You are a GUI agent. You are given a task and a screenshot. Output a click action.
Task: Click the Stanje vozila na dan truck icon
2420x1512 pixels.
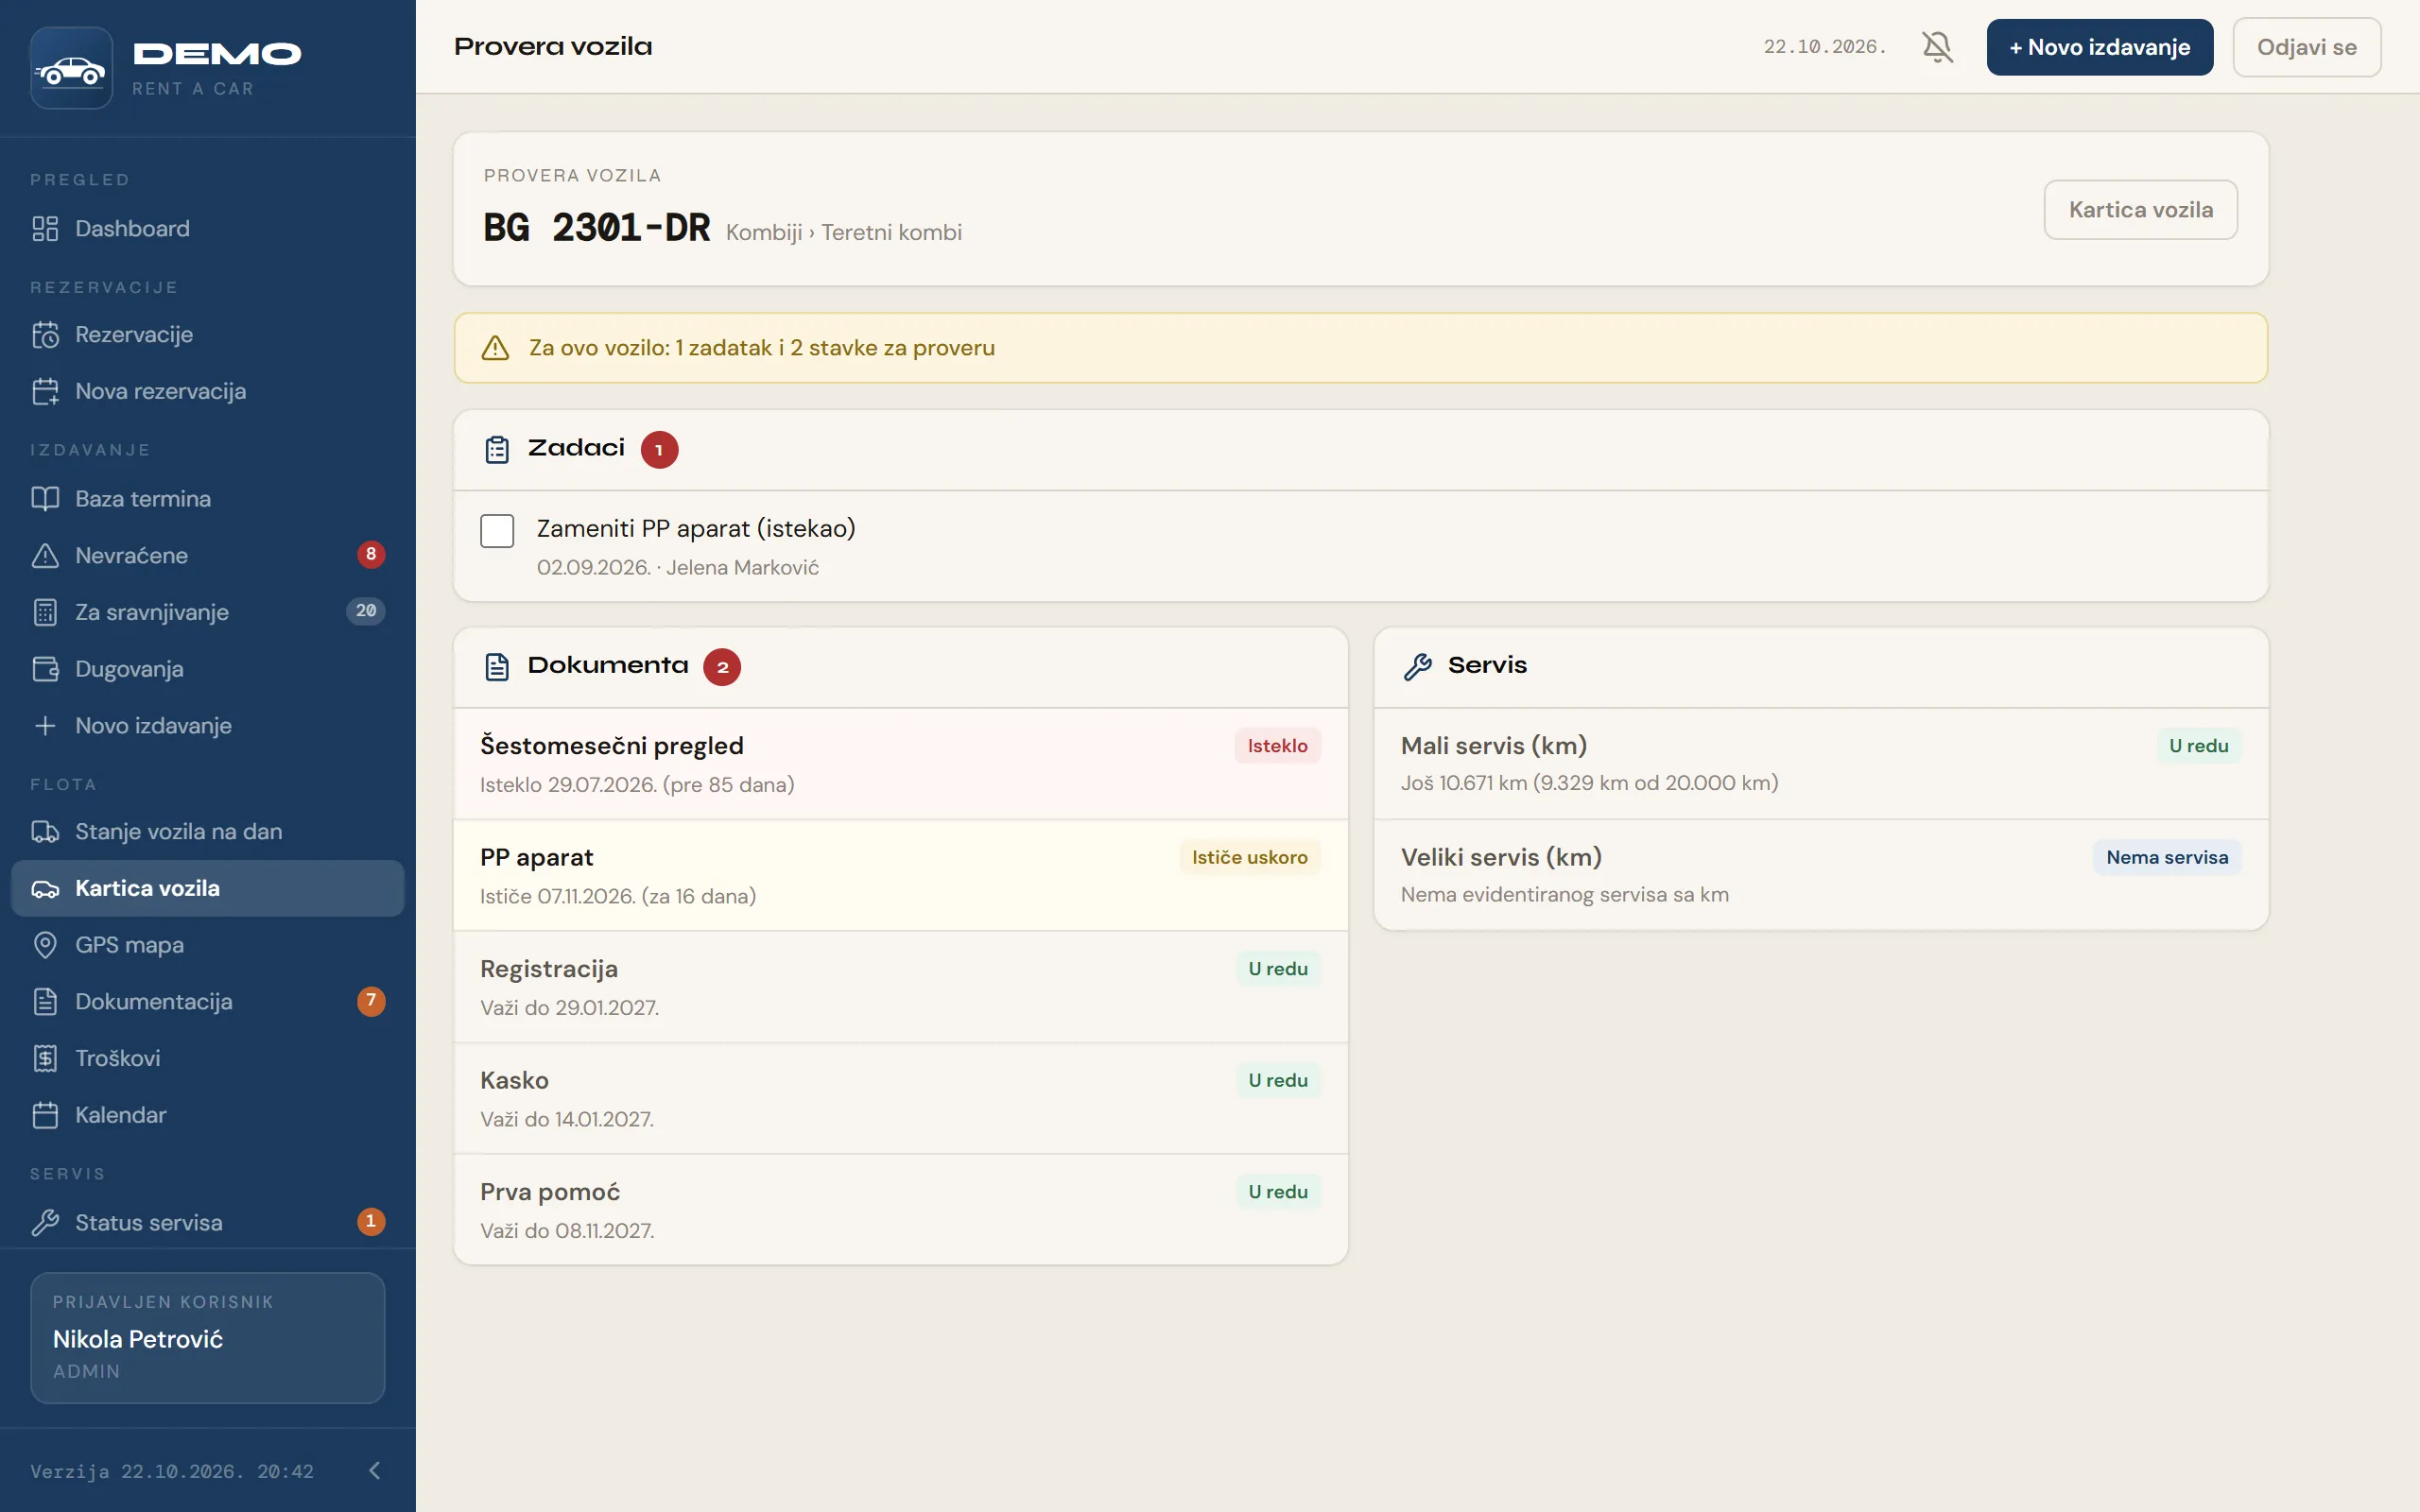tap(45, 831)
